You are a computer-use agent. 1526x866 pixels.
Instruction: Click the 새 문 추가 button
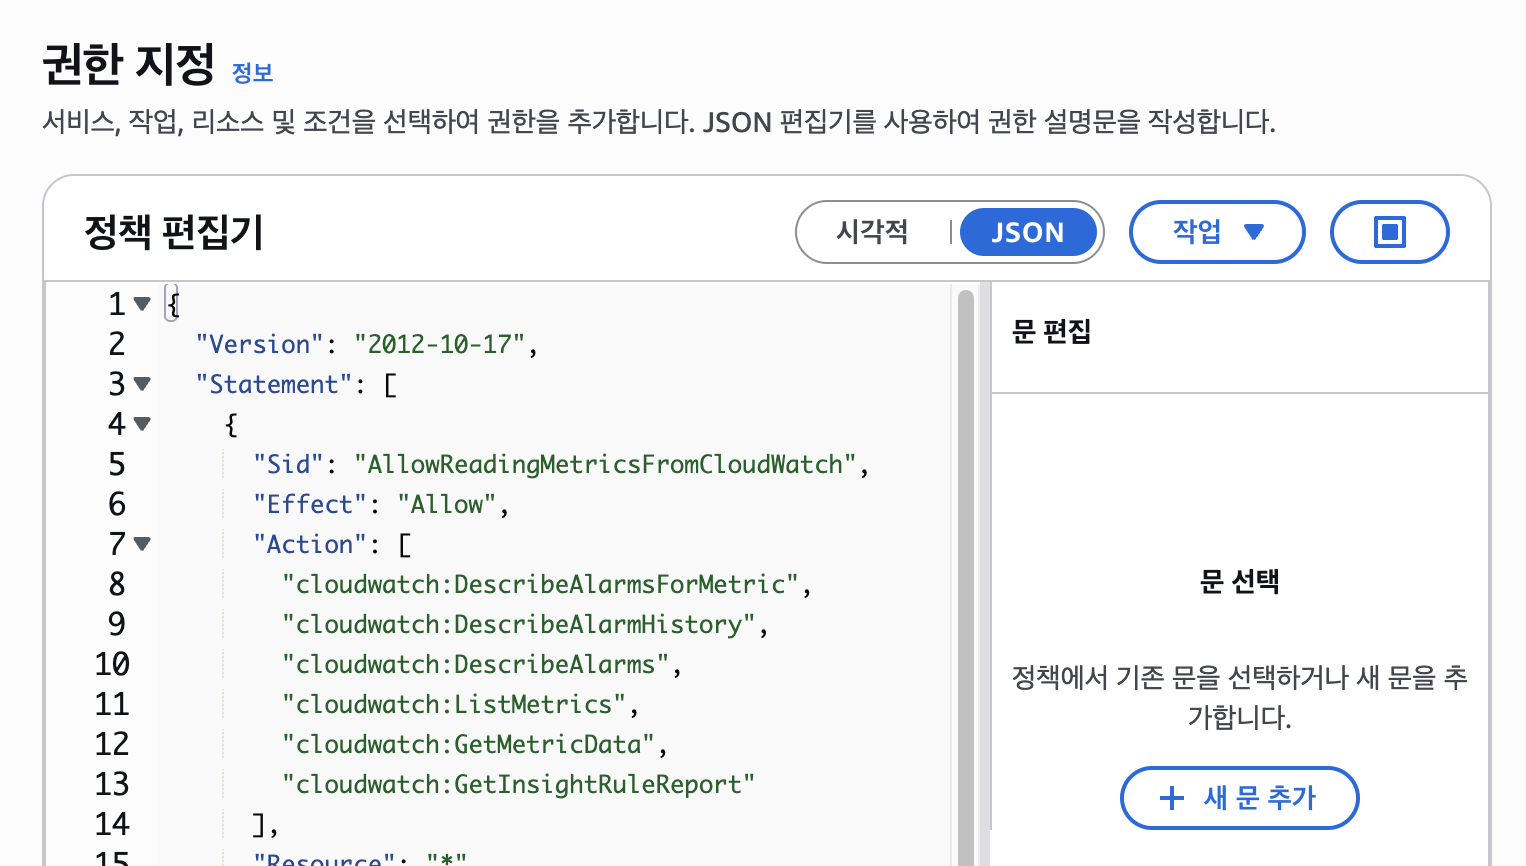click(1239, 798)
